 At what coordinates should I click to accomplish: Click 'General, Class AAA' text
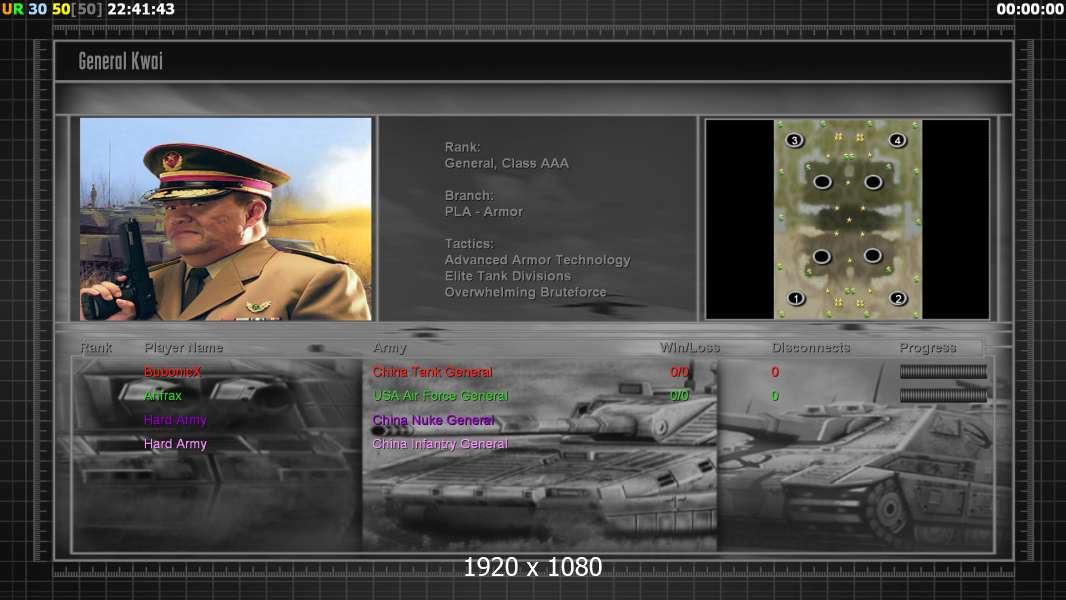[x=506, y=163]
